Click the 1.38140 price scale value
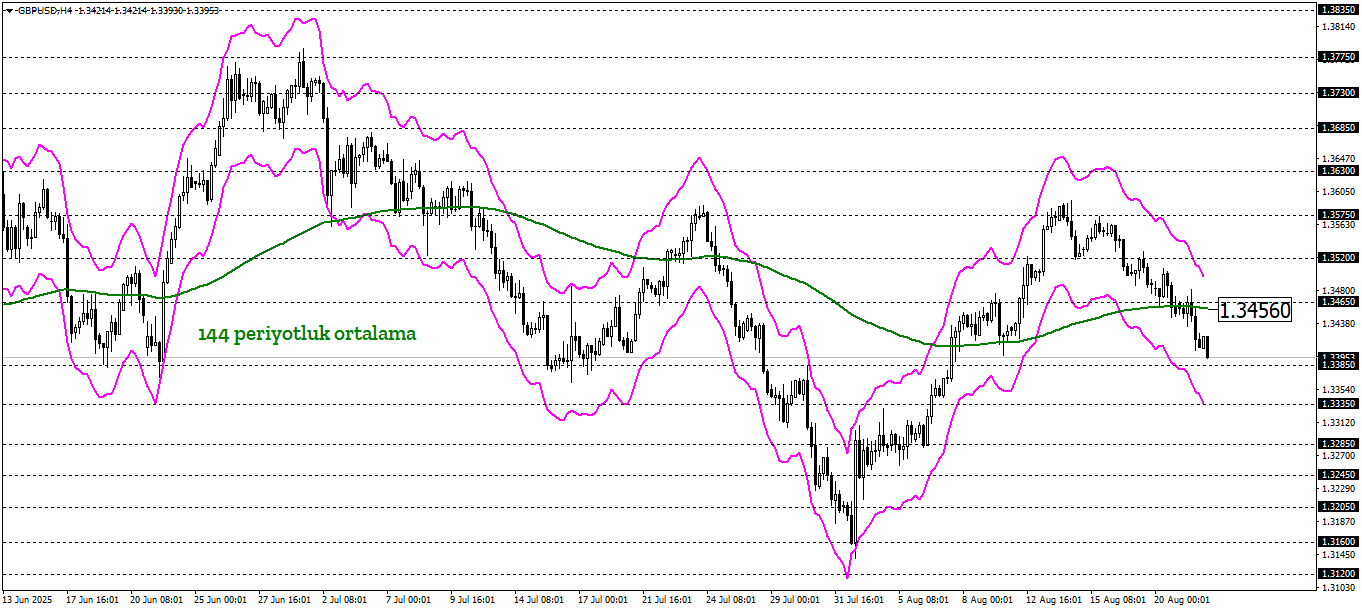 click(x=1339, y=27)
